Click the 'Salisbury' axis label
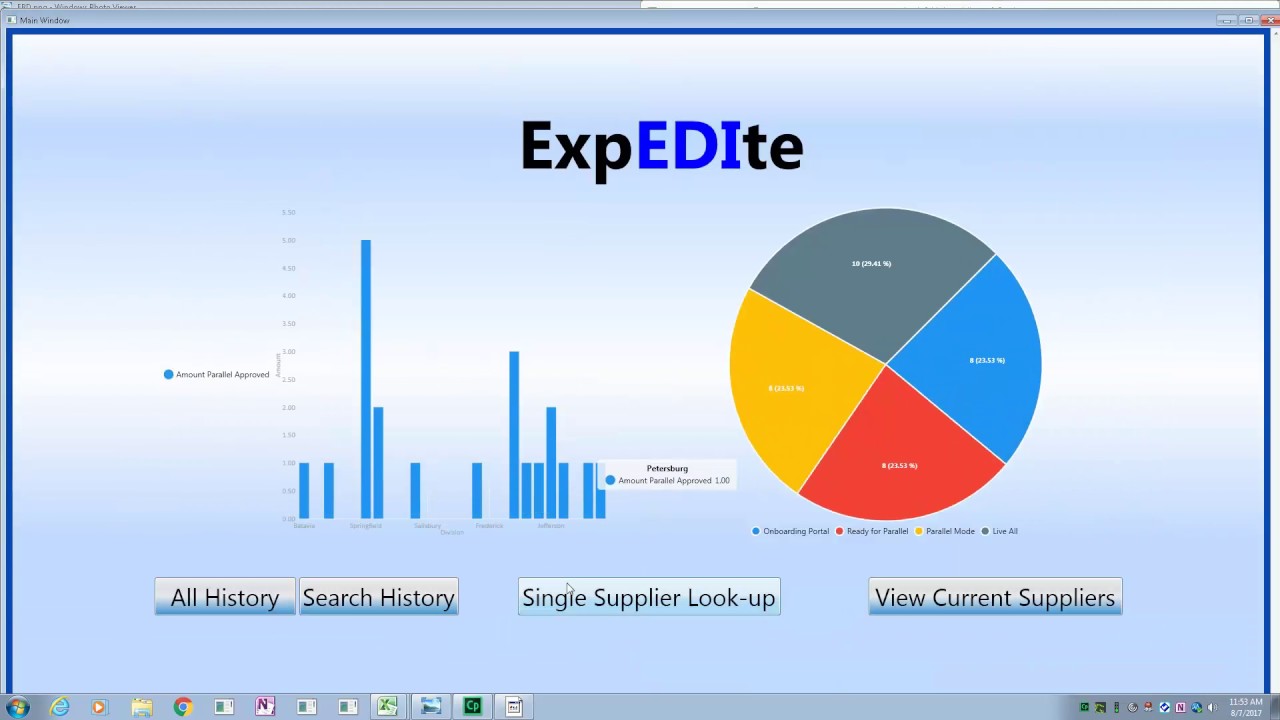This screenshot has width=1280, height=720. click(x=427, y=526)
